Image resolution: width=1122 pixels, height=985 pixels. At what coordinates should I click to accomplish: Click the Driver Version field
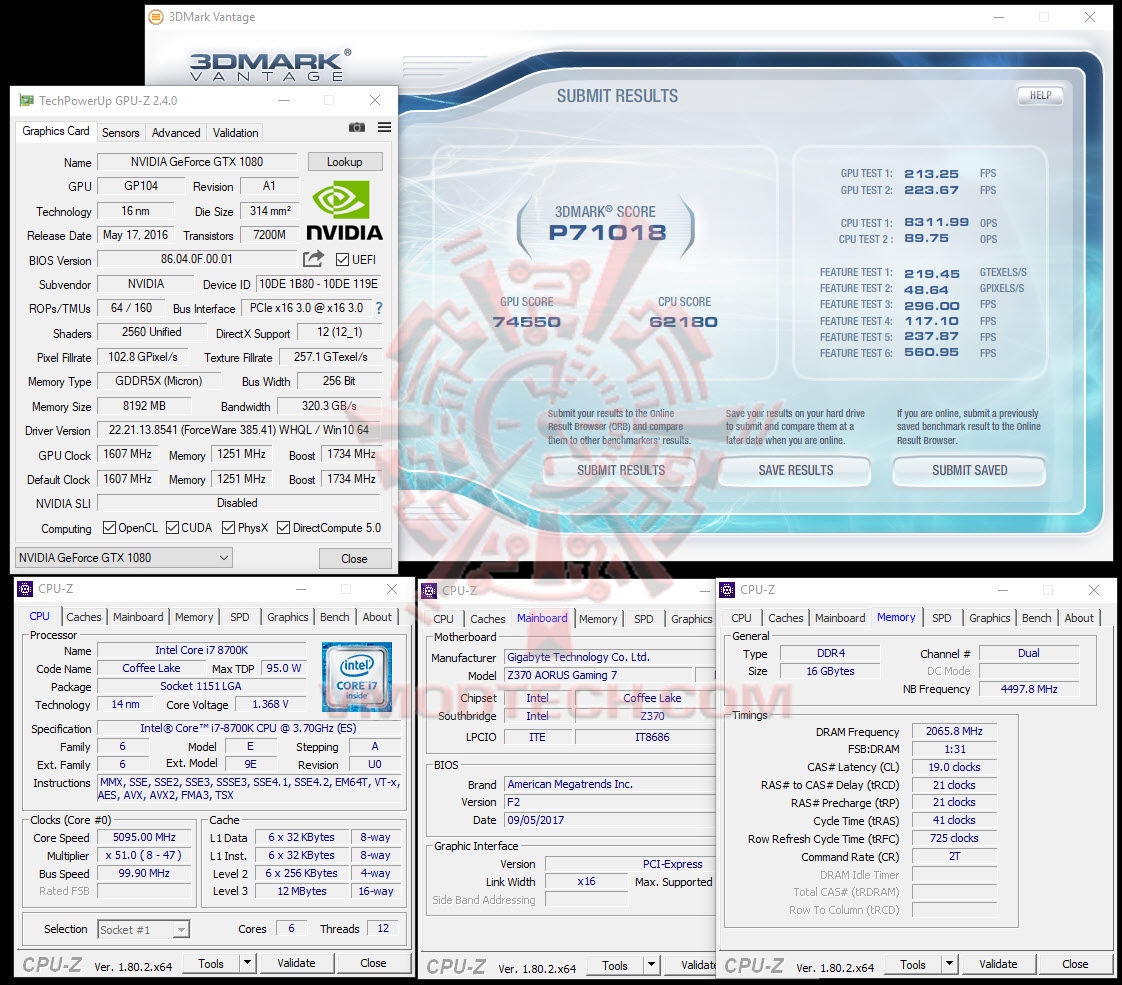click(239, 430)
